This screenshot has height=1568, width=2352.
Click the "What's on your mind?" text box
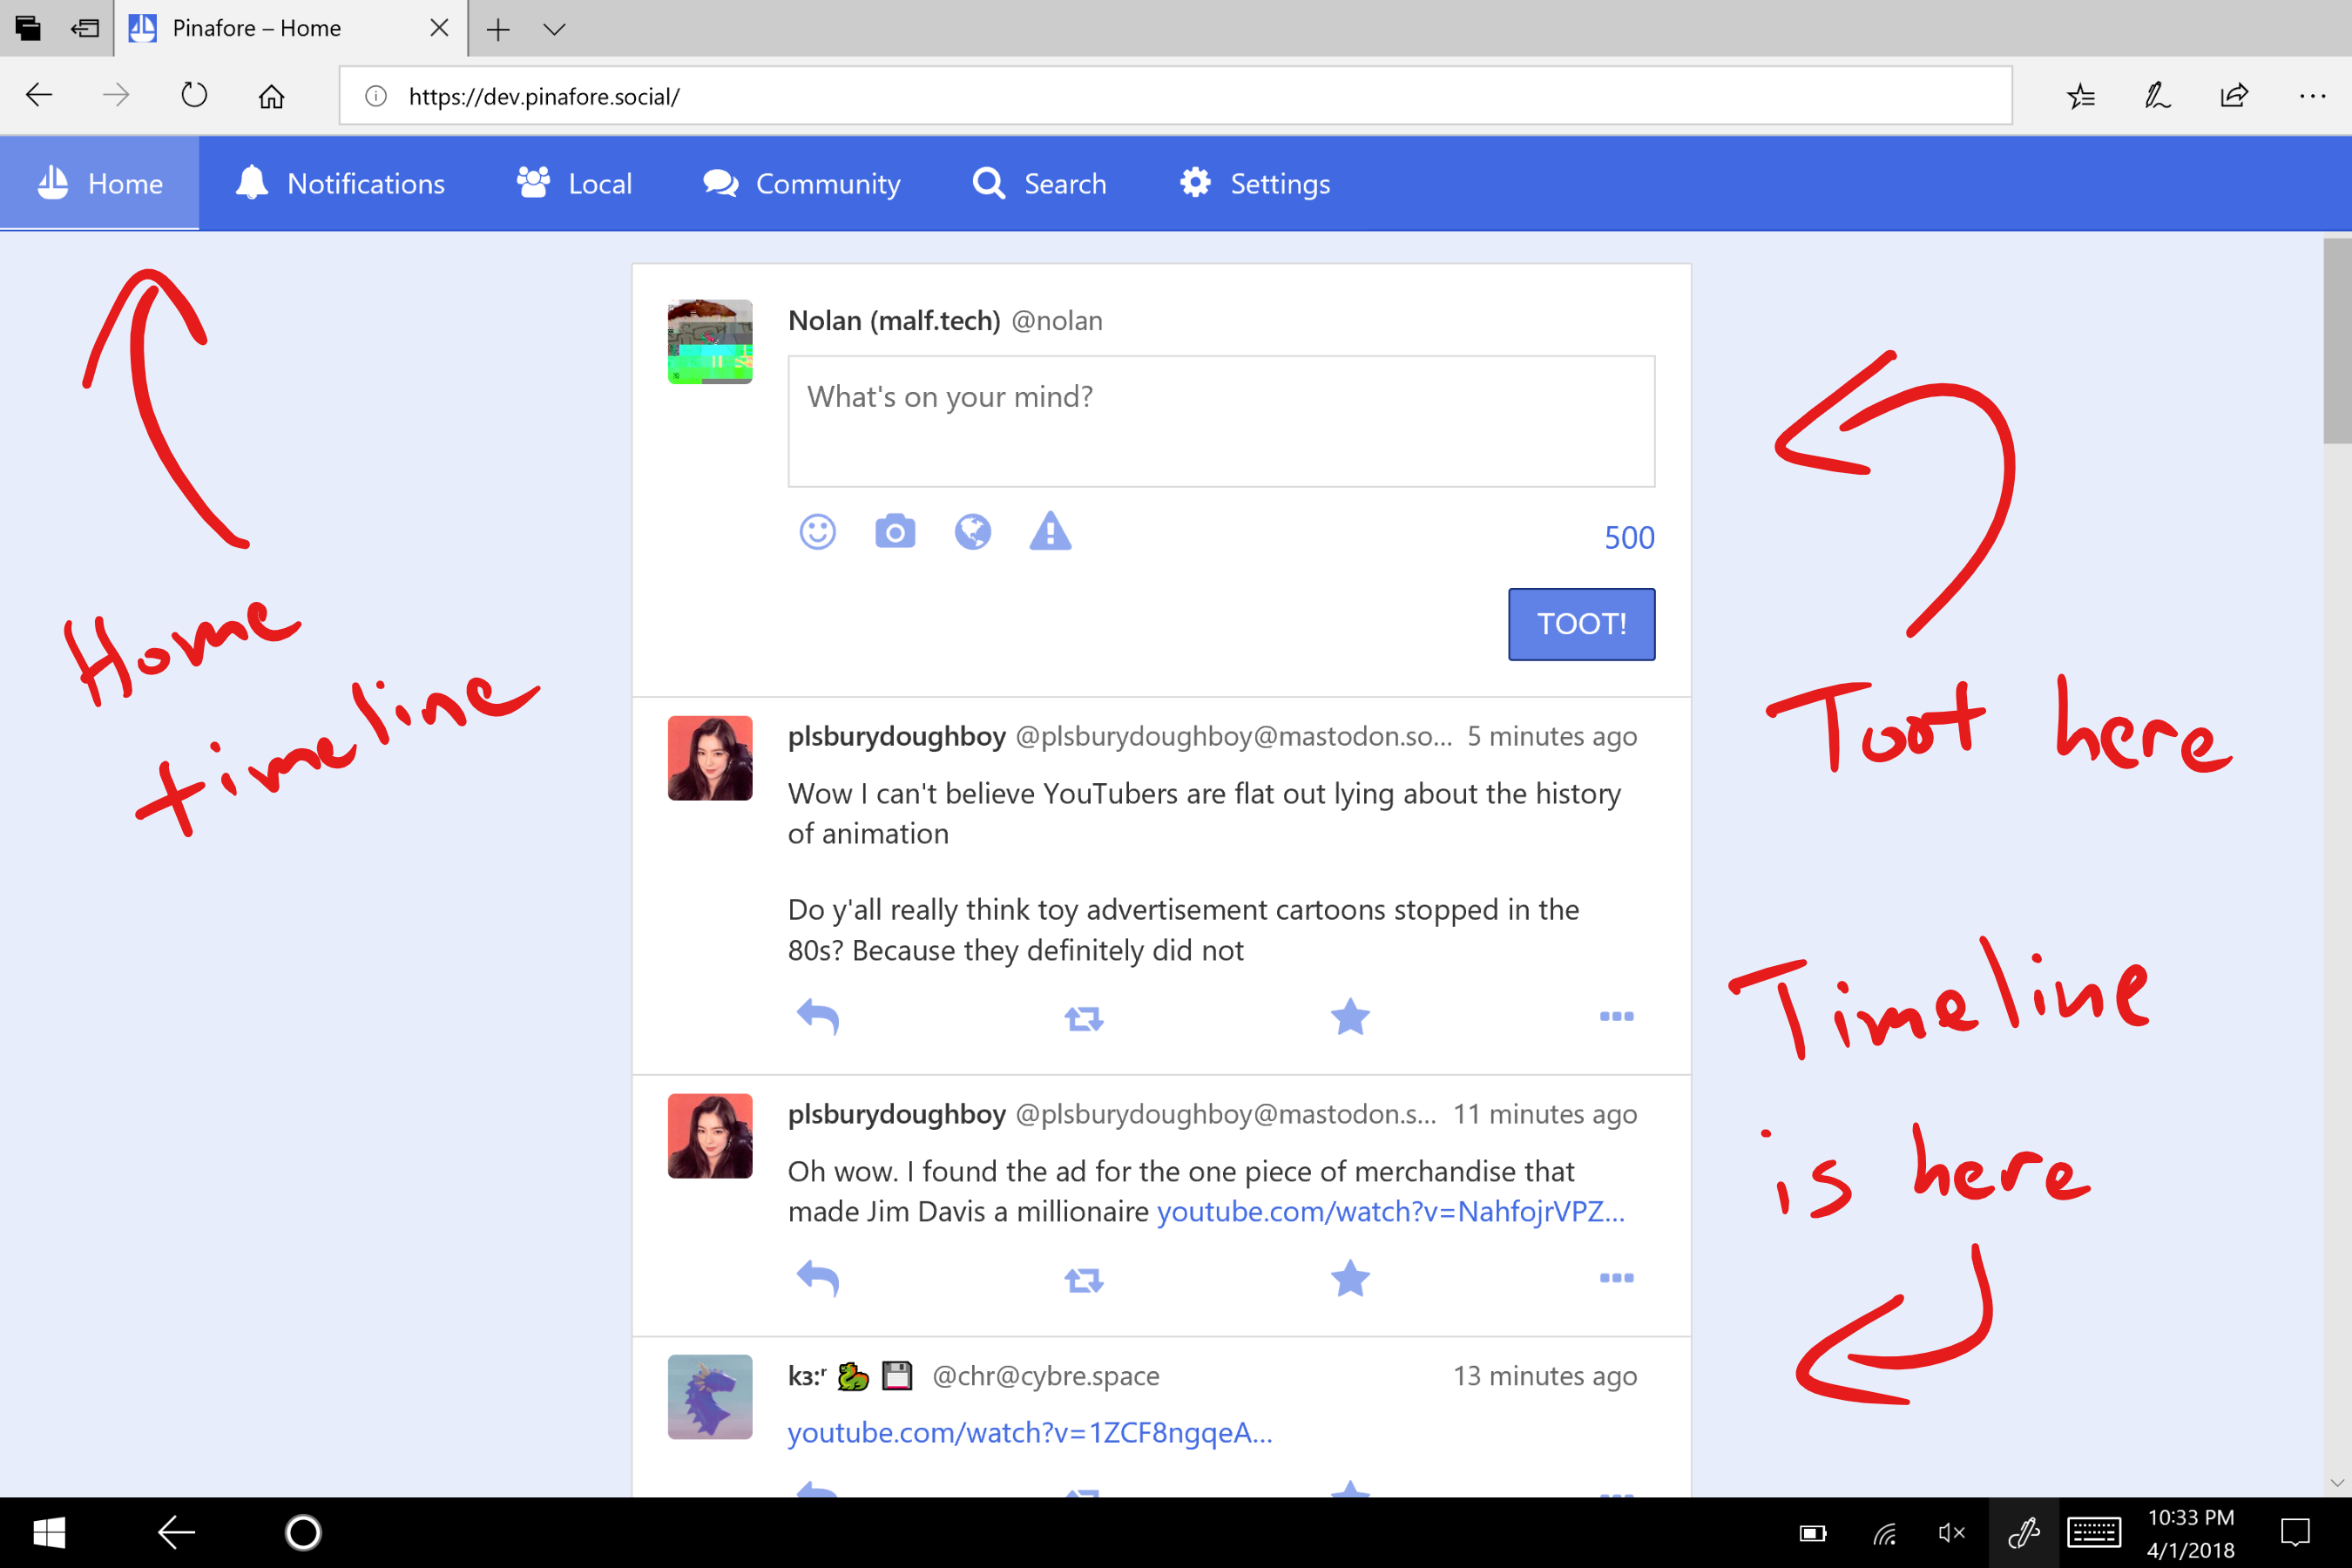[1221, 421]
